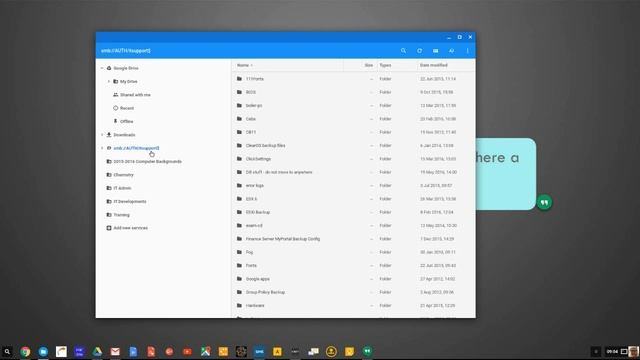This screenshot has width=640, height=360.
Task: Open search in the Files toolbar
Action: (403, 51)
